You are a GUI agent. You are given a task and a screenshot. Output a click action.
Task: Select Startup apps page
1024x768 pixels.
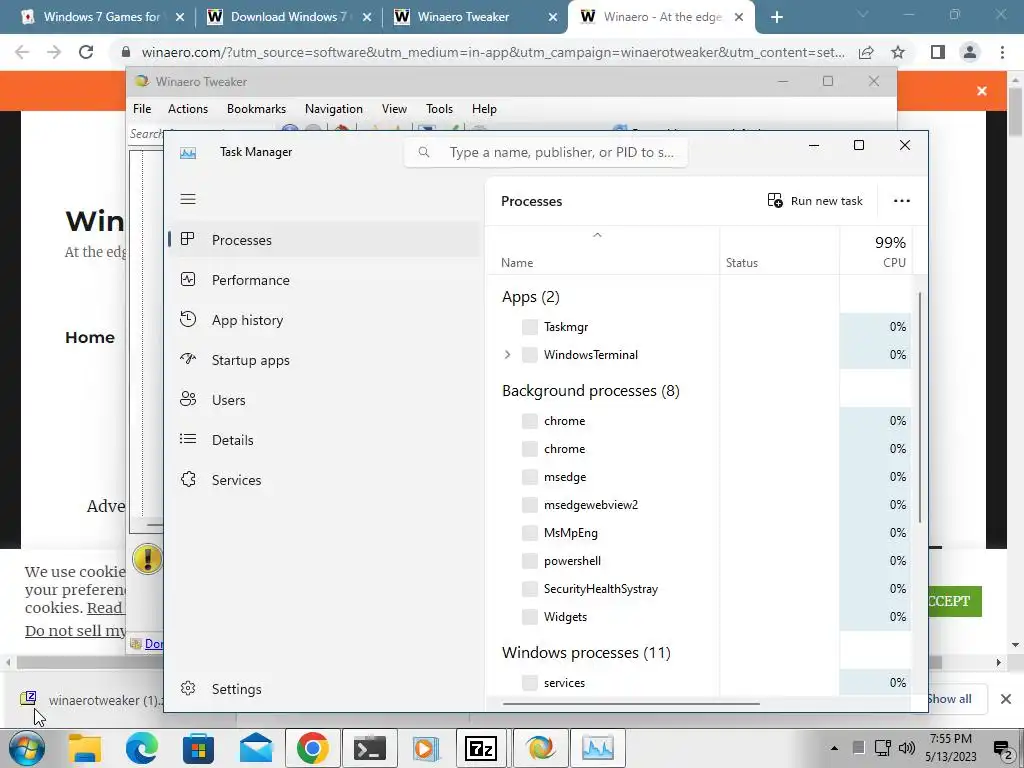coord(324,360)
